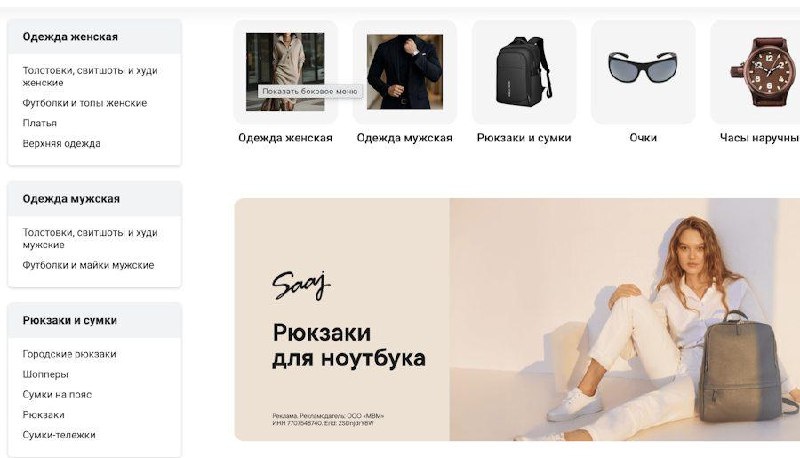
Task: Go to 'Верхняя одежда' subcategory
Action: click(61, 143)
